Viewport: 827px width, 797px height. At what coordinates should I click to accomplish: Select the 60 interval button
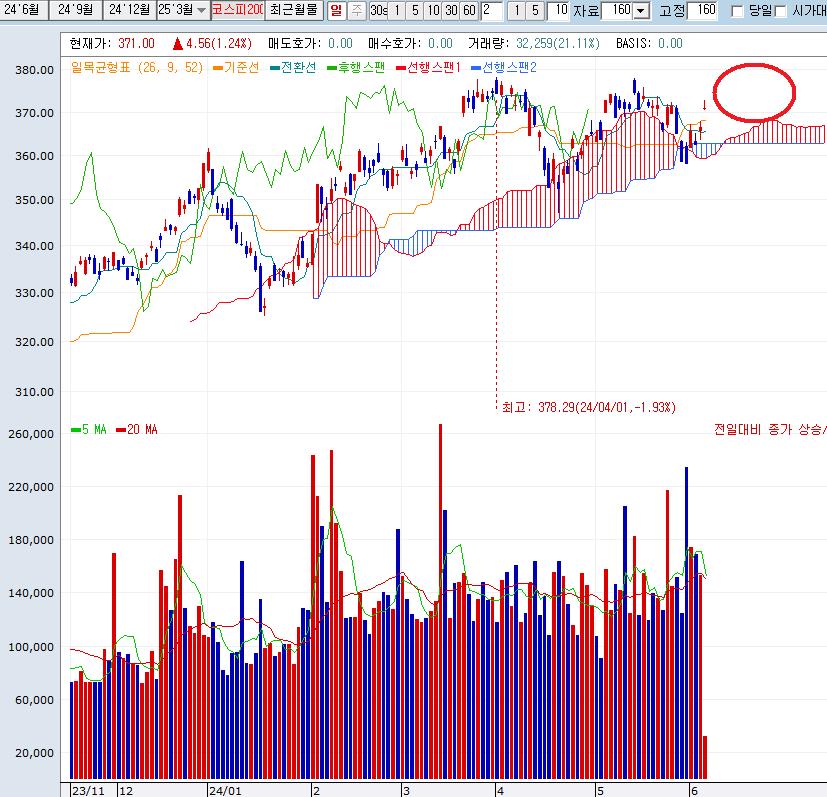(x=468, y=10)
